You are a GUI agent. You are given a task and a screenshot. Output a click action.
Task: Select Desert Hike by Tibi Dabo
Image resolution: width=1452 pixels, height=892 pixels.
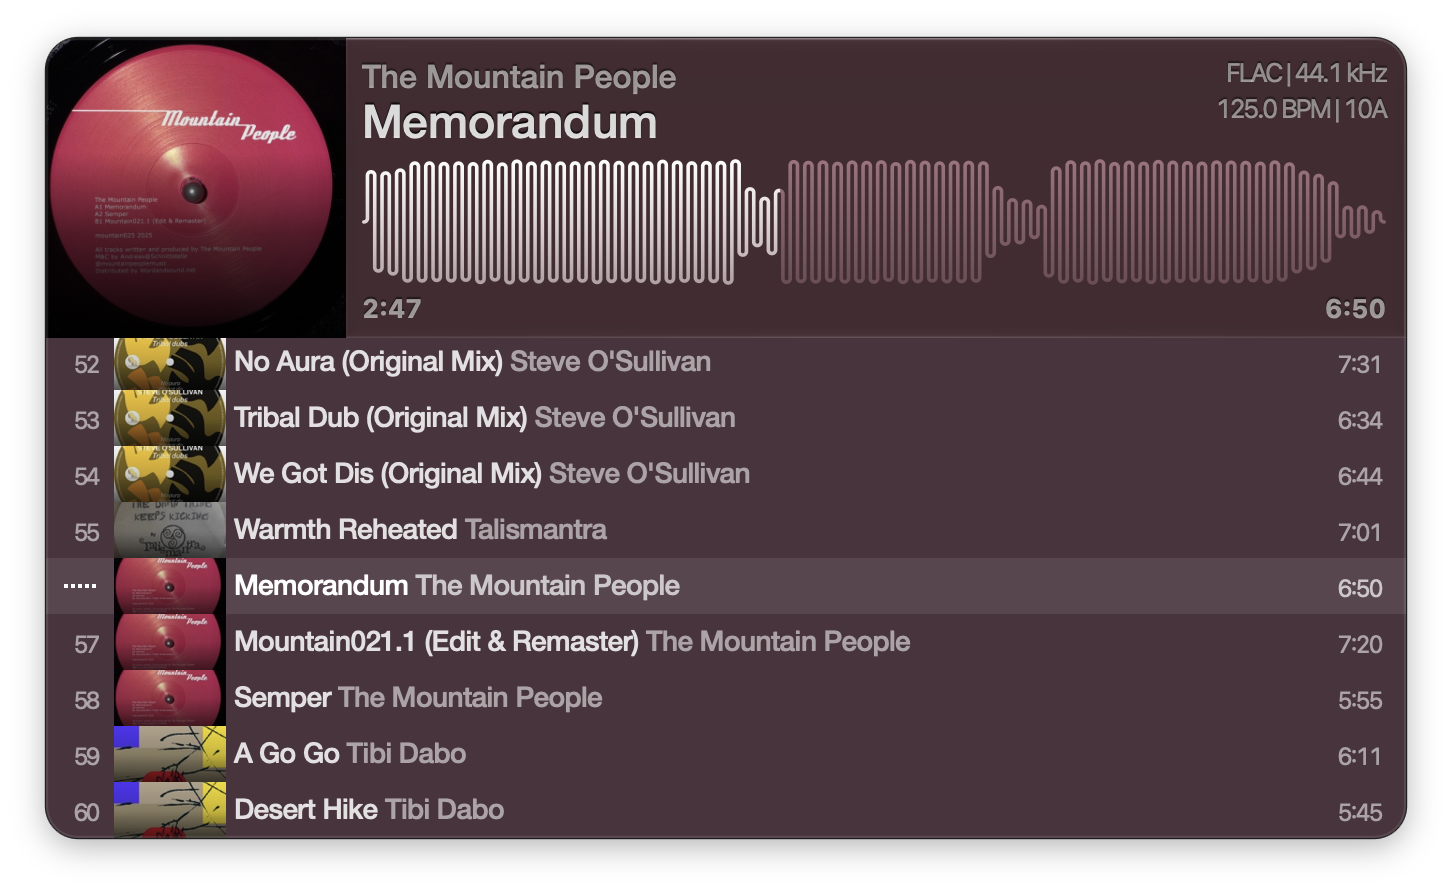pyautogui.click(x=726, y=811)
